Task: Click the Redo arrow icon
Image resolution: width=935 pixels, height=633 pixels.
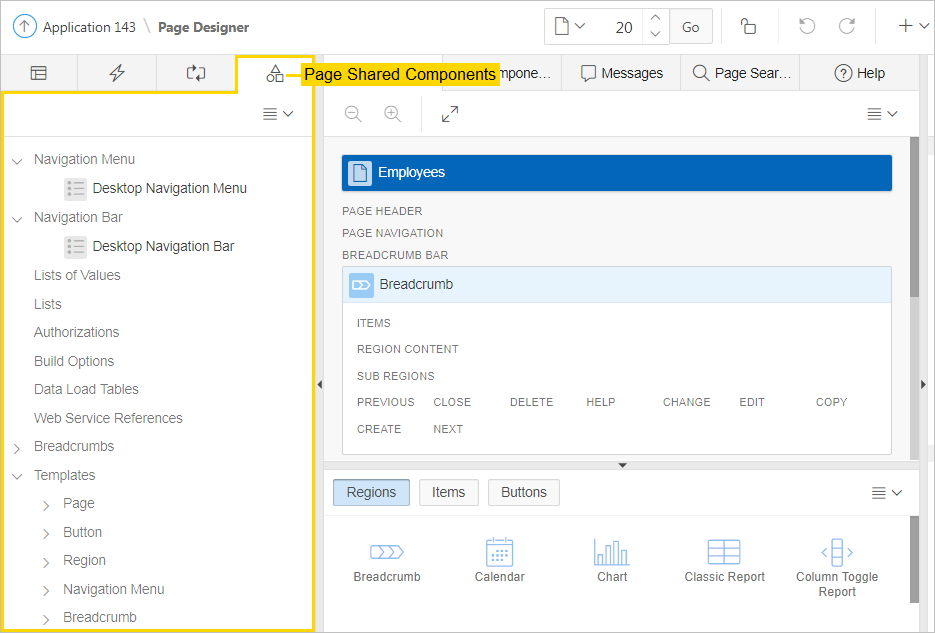Action: point(846,27)
